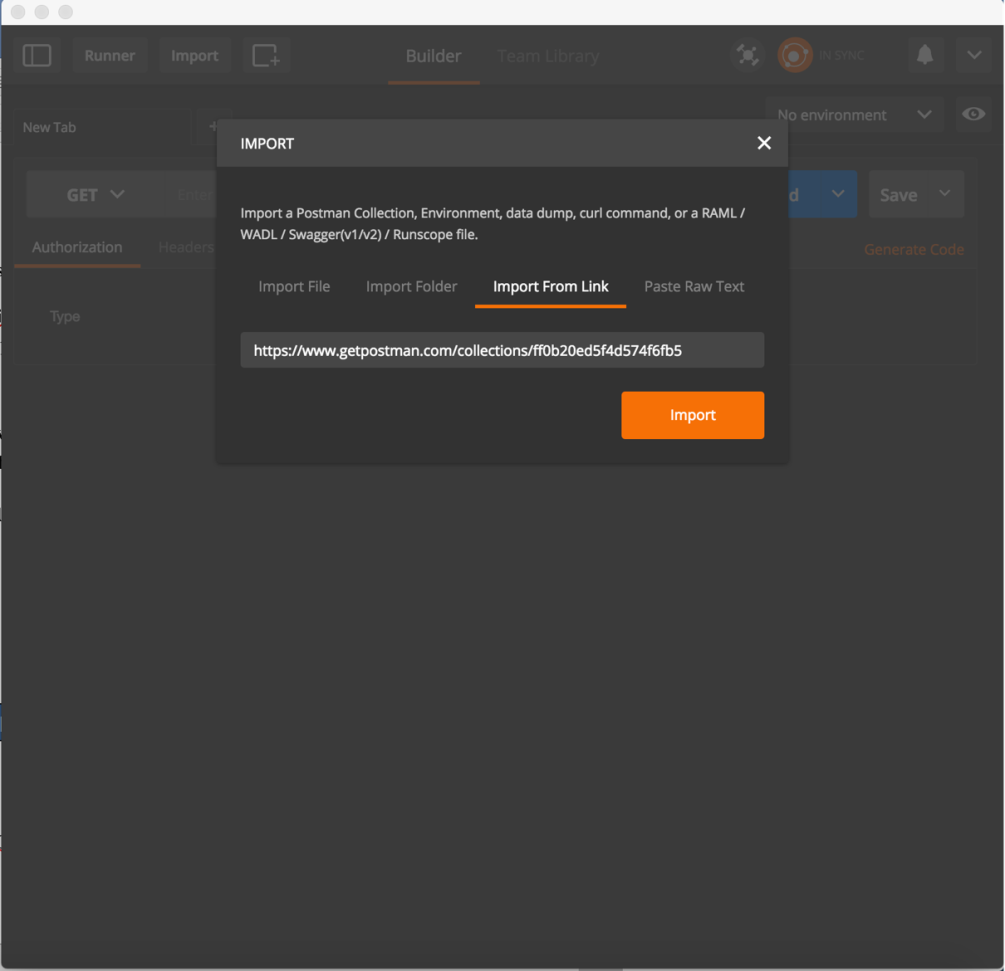This screenshot has width=1005, height=971.
Task: Click the orange sync status icon
Action: (795, 56)
